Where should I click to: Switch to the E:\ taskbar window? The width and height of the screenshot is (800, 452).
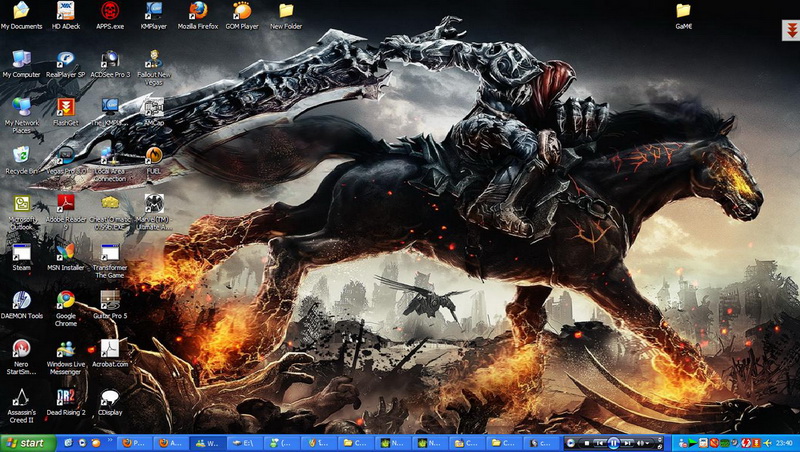coord(244,443)
